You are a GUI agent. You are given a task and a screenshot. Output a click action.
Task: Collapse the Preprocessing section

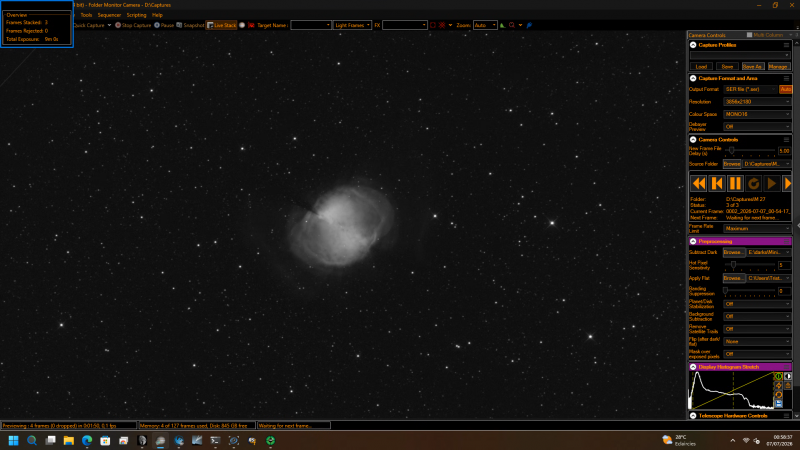(x=693, y=241)
